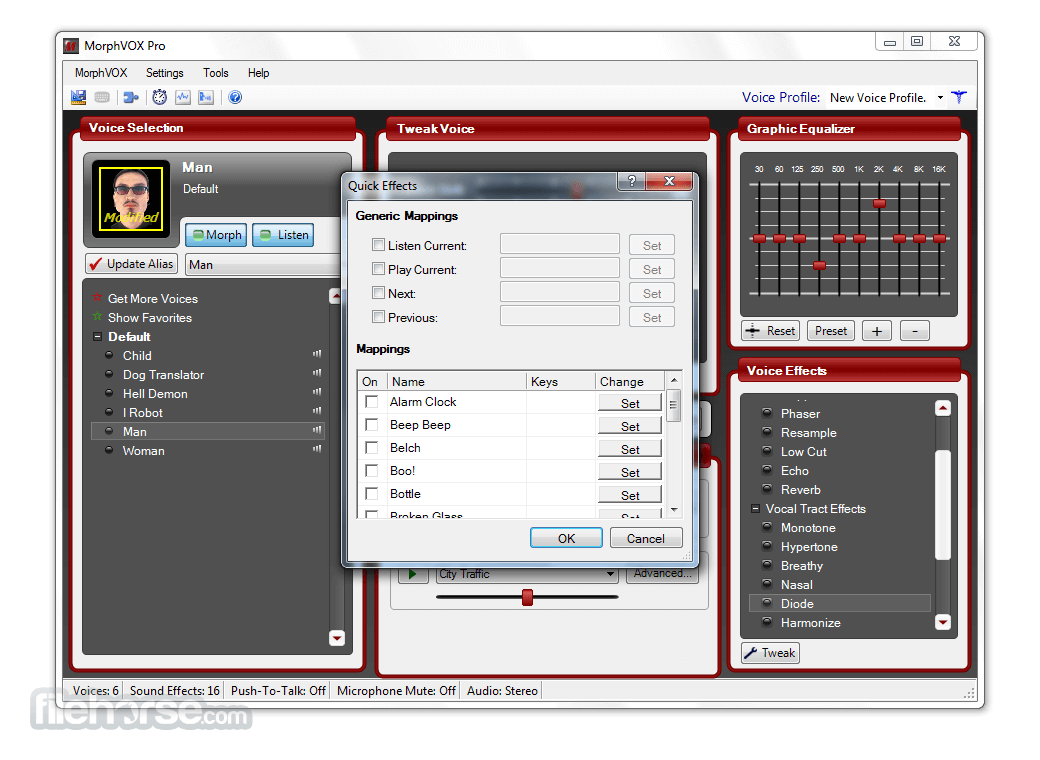Click the Man voice avatar thumbnail
1040x760 pixels.
pos(131,199)
